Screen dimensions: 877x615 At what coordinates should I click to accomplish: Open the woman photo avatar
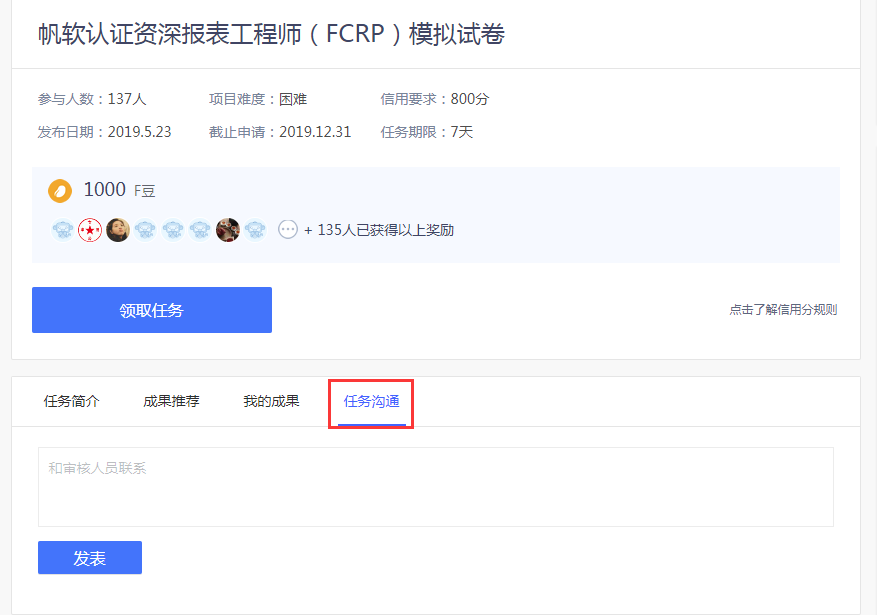117,230
